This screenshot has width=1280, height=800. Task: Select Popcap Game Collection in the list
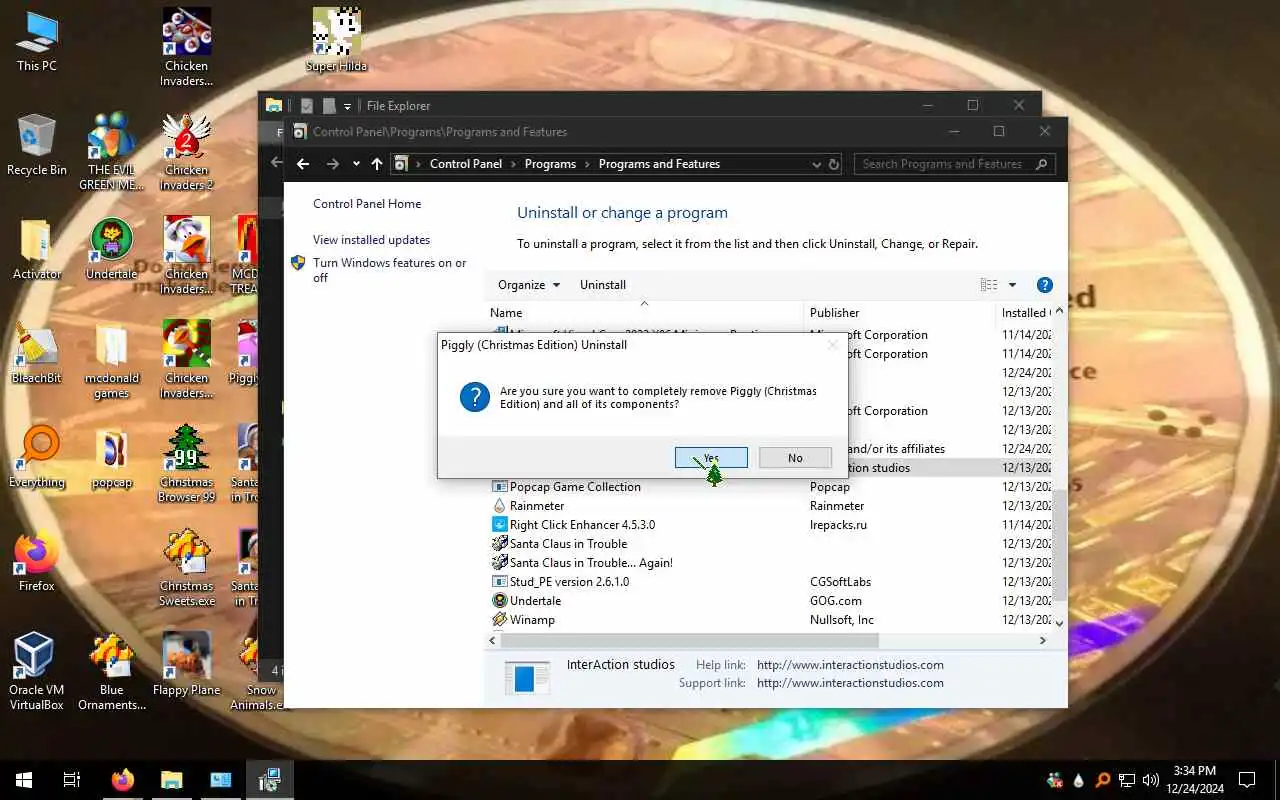click(x=575, y=487)
